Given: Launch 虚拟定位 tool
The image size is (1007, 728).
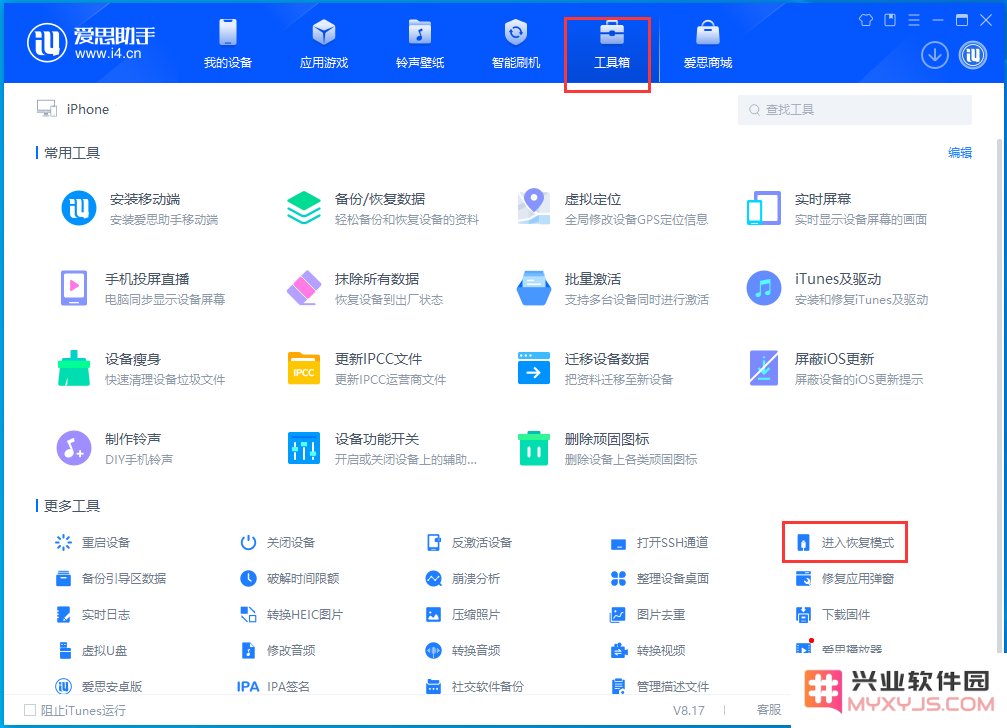Looking at the screenshot, I should click(612, 209).
